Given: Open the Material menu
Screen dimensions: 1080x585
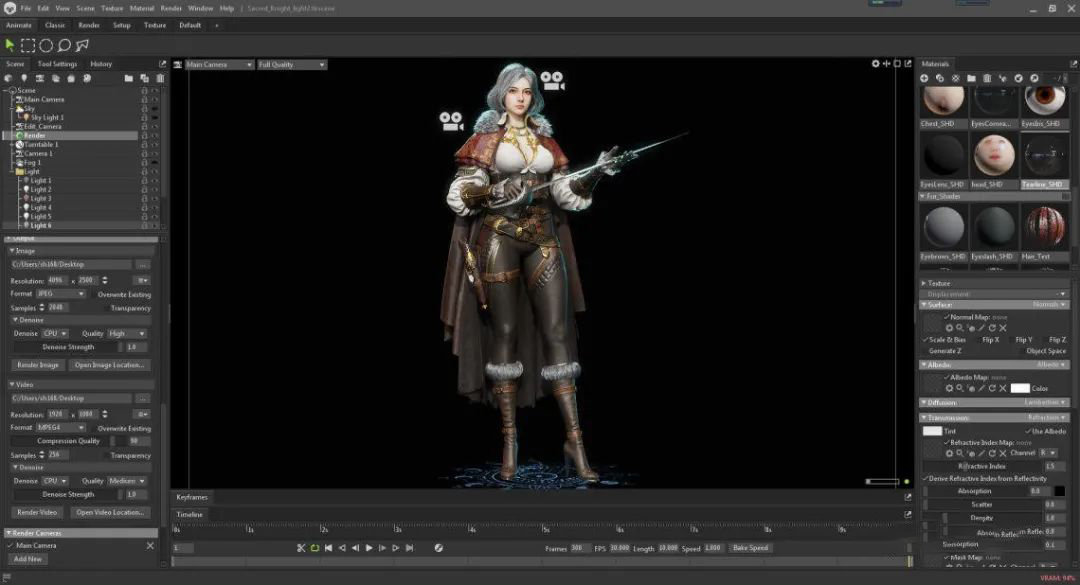Looking at the screenshot, I should click(x=142, y=8).
